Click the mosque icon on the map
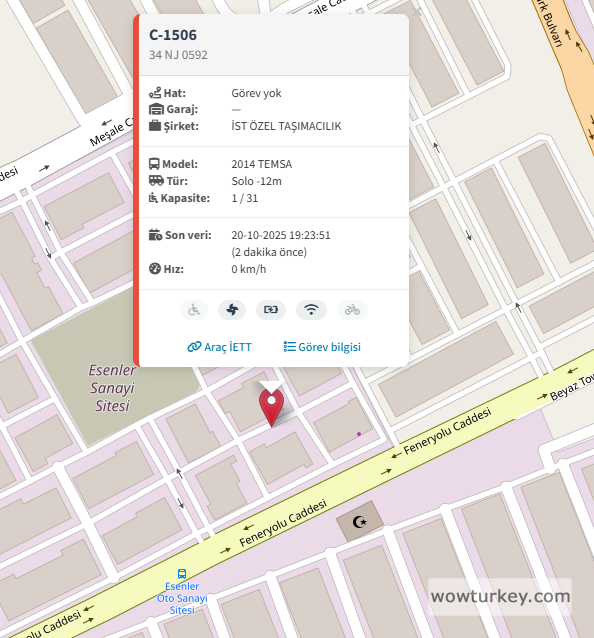Screen dimensions: 594x638 pos(360,521)
